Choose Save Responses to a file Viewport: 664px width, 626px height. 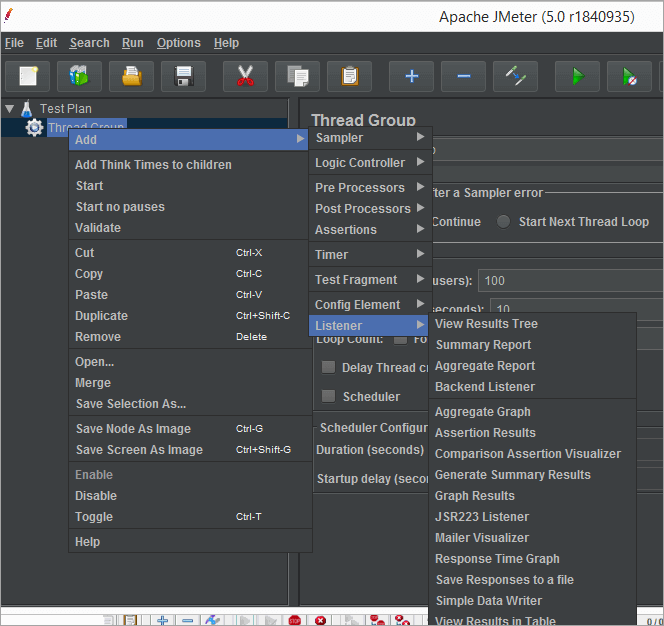coord(533,580)
